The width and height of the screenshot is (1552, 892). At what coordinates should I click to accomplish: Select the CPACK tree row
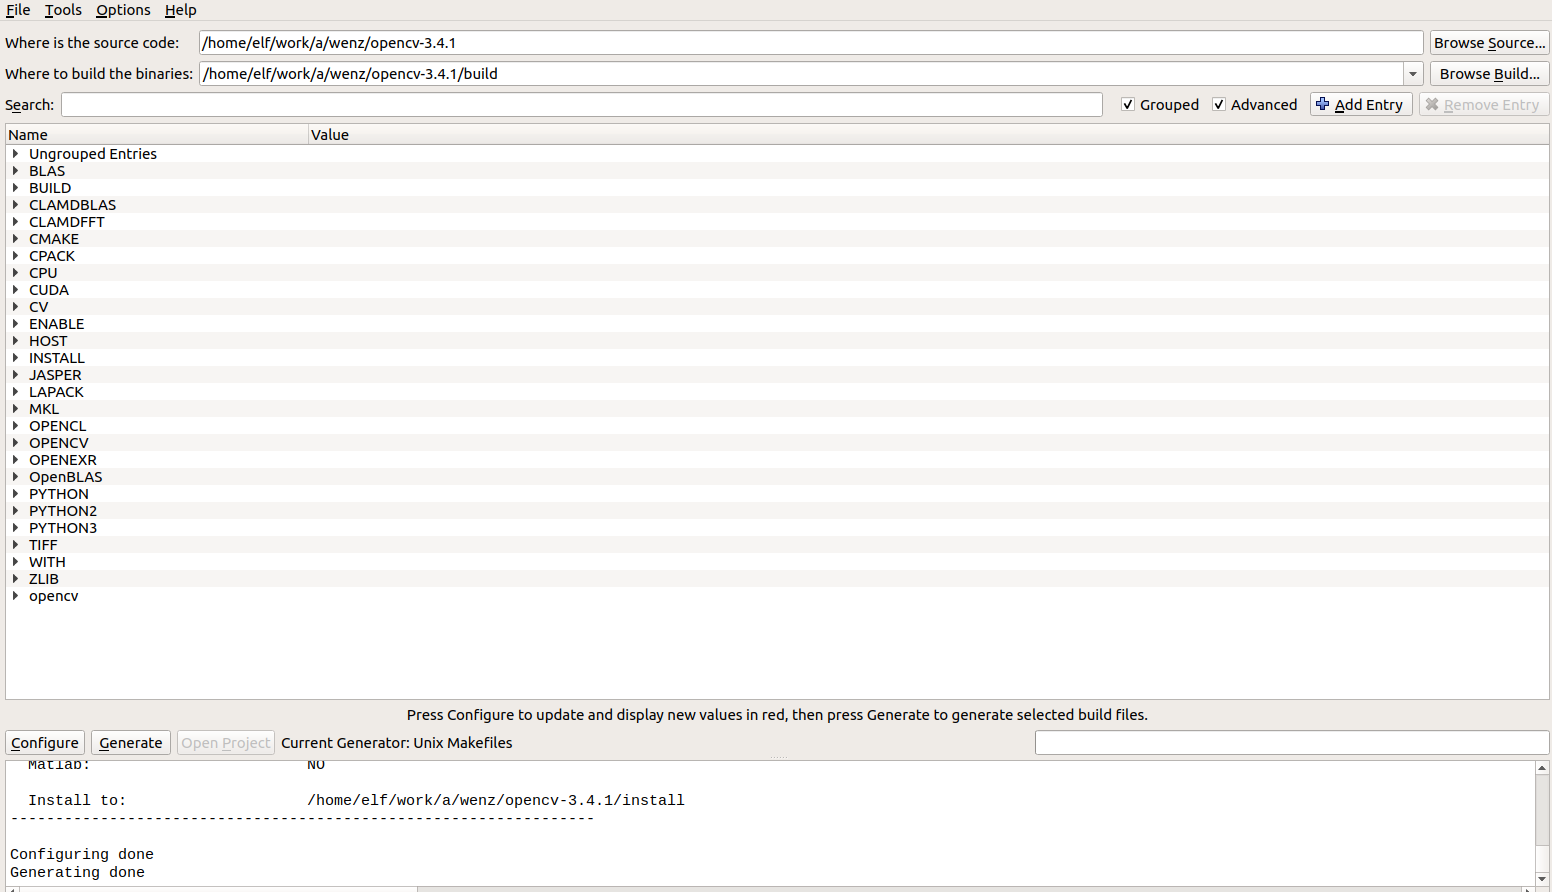pos(777,256)
